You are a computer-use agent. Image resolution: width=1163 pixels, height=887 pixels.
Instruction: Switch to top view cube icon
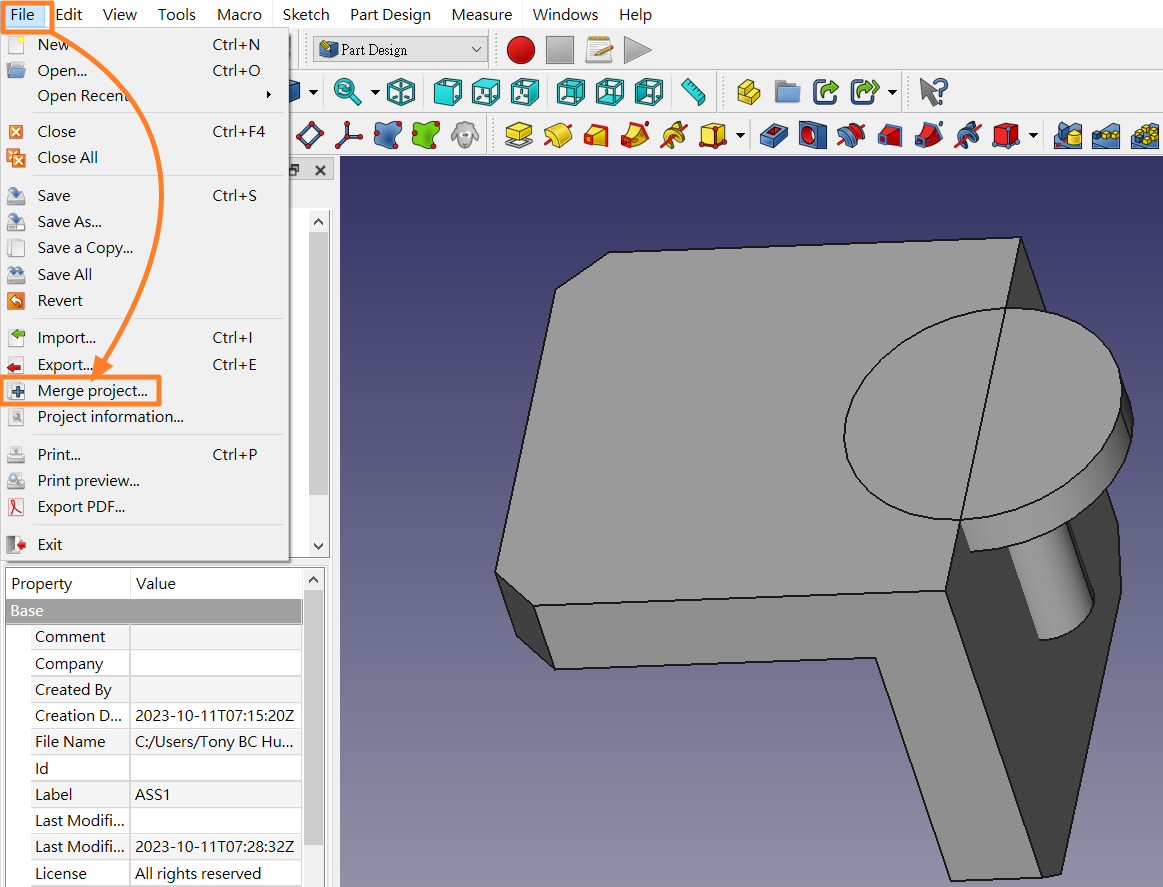click(486, 92)
